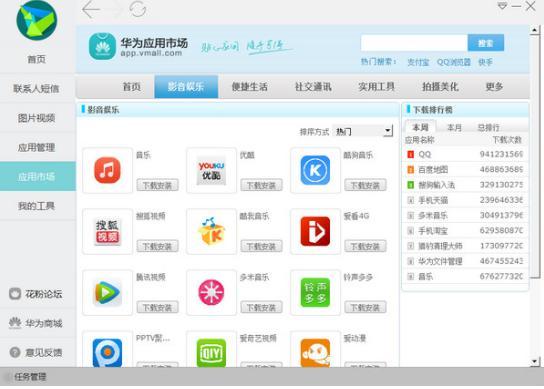Click 下载安装 for 优酷
Screen dimensions: 544x389
tap(261, 185)
